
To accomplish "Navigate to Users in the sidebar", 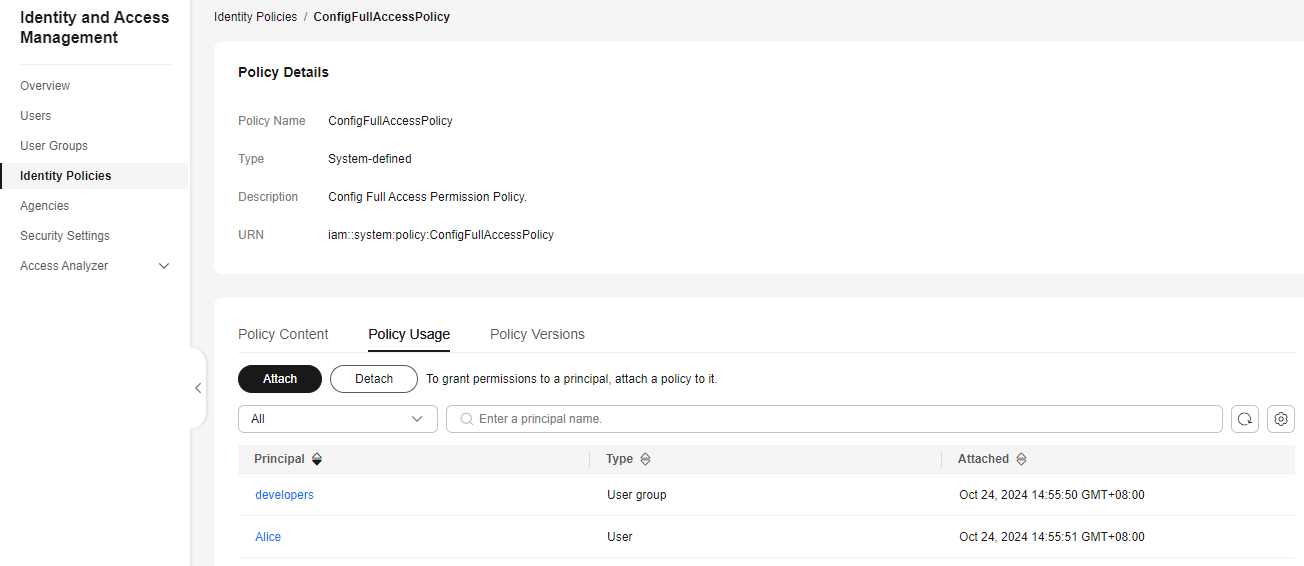I will click(36, 116).
